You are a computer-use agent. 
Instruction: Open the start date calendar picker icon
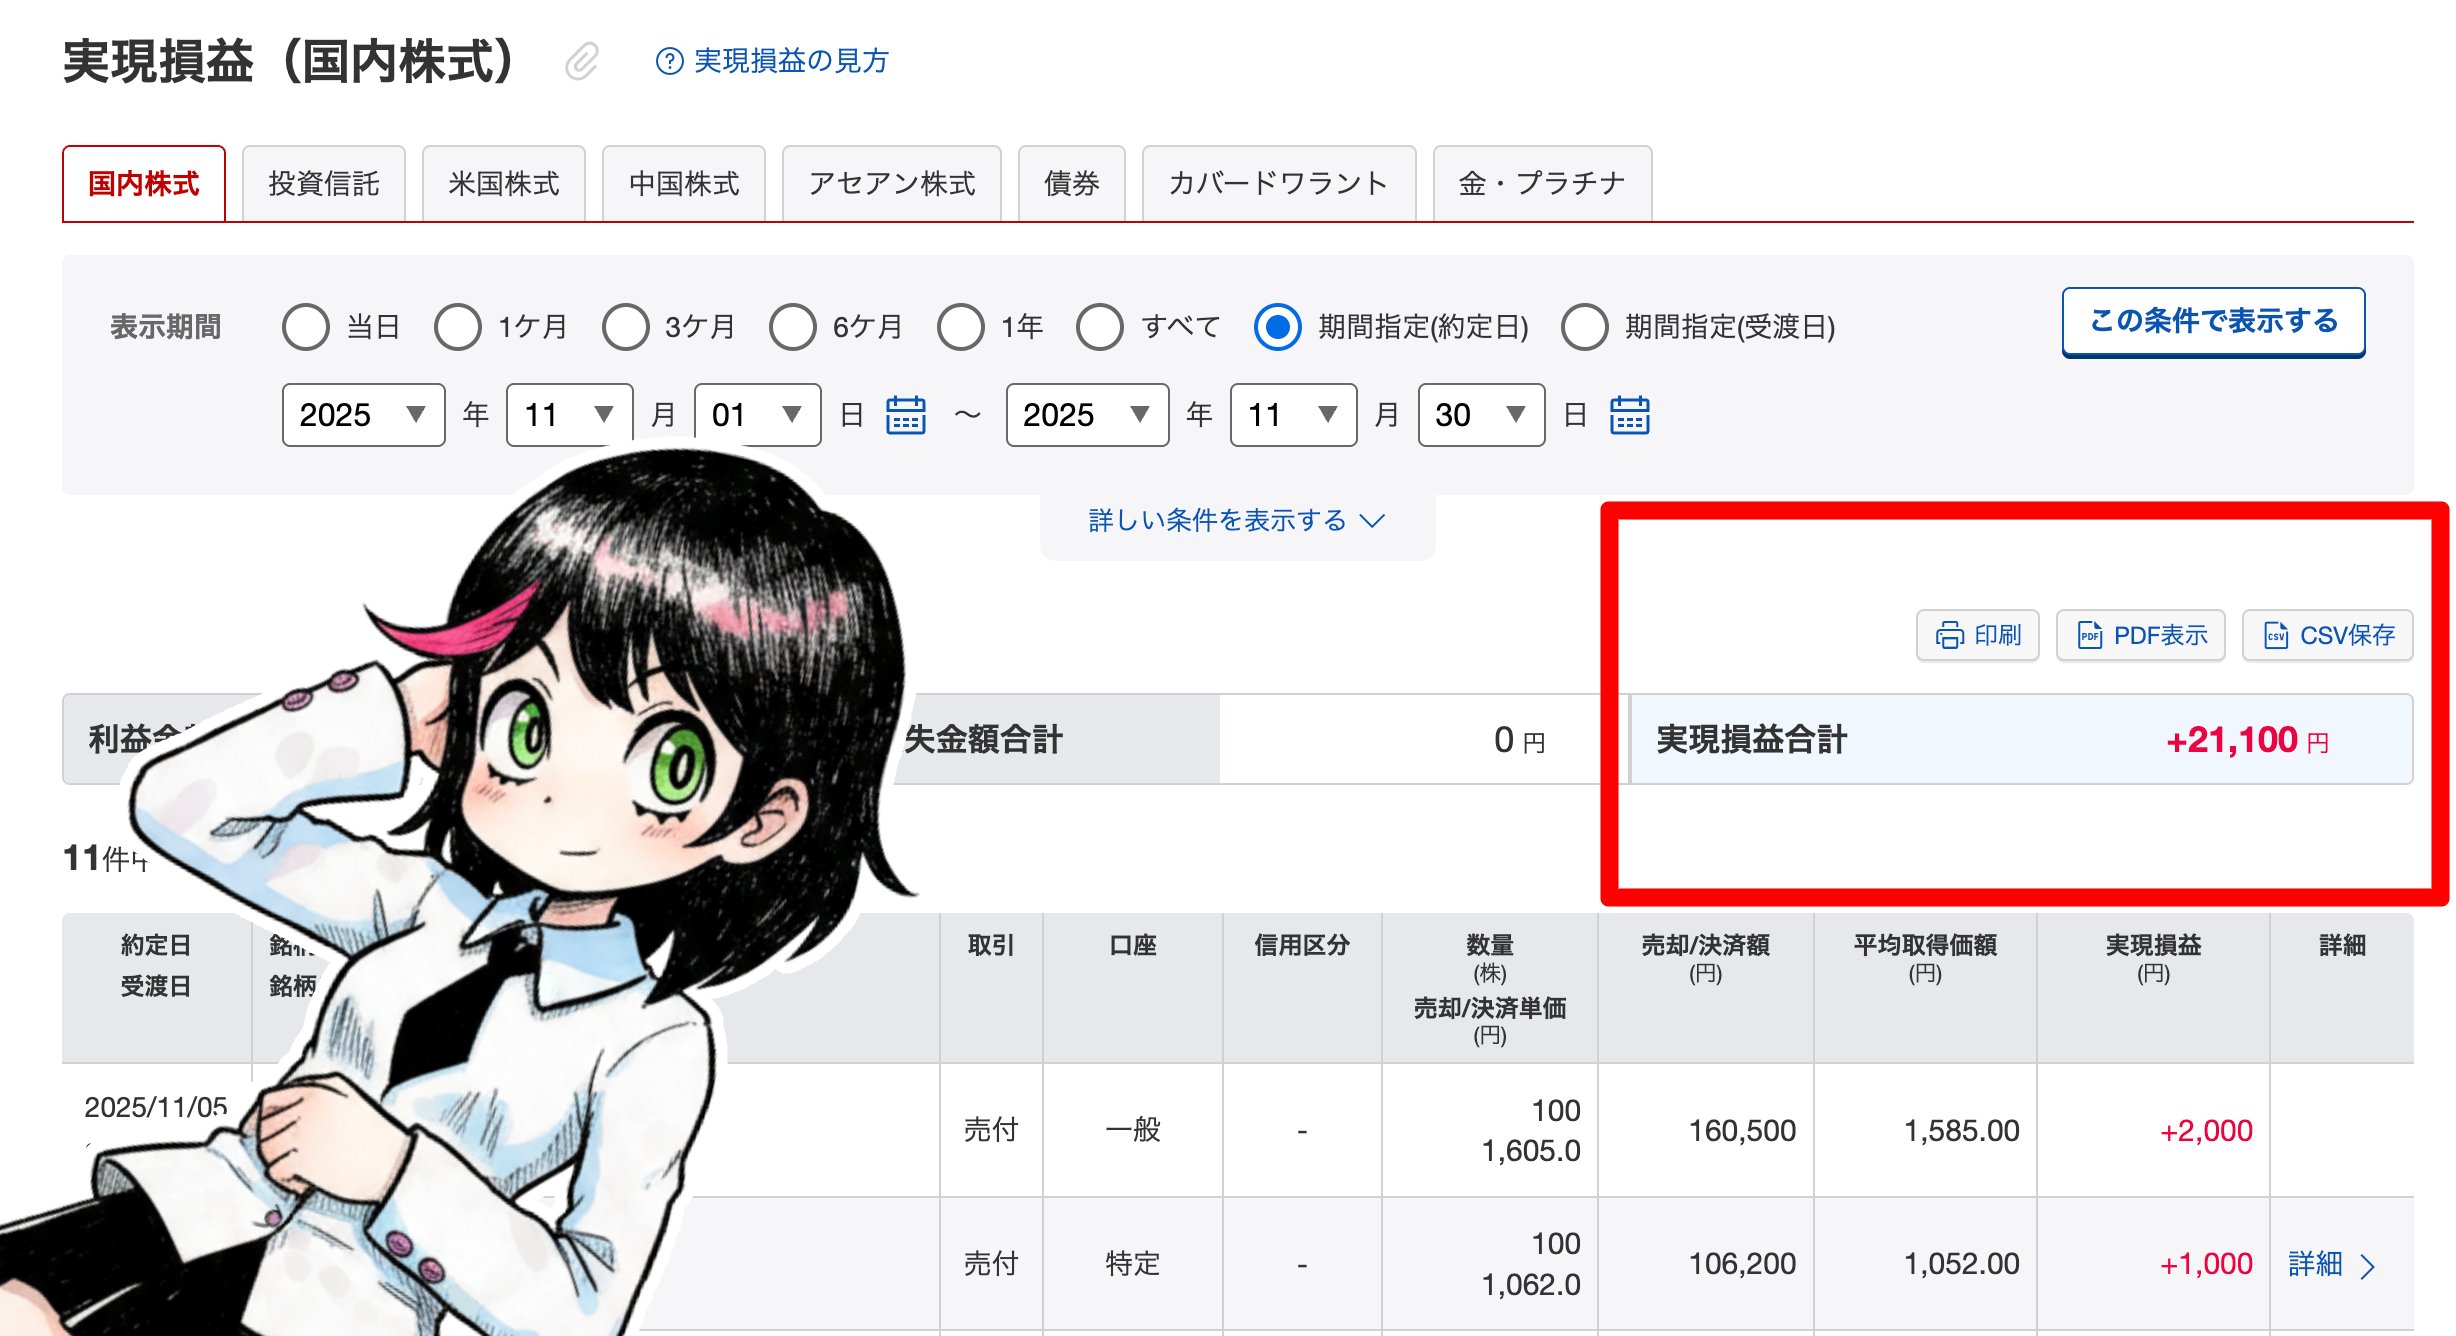pos(906,415)
